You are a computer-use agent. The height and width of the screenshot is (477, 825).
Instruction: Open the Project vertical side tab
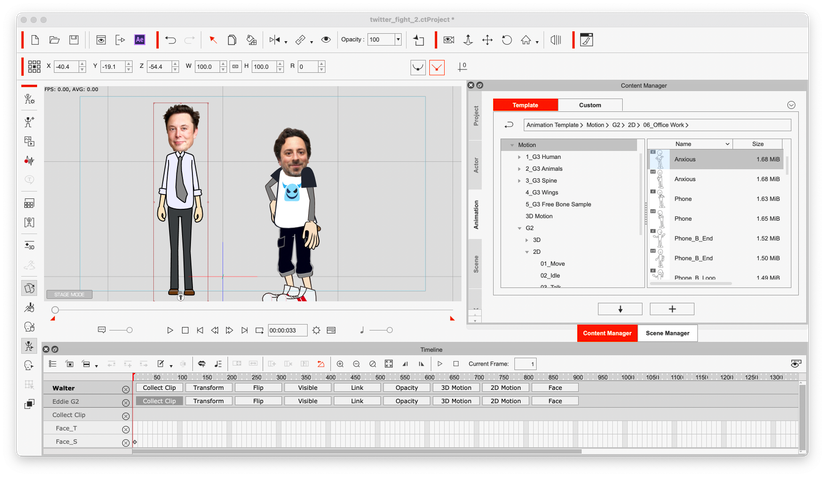(x=476, y=116)
